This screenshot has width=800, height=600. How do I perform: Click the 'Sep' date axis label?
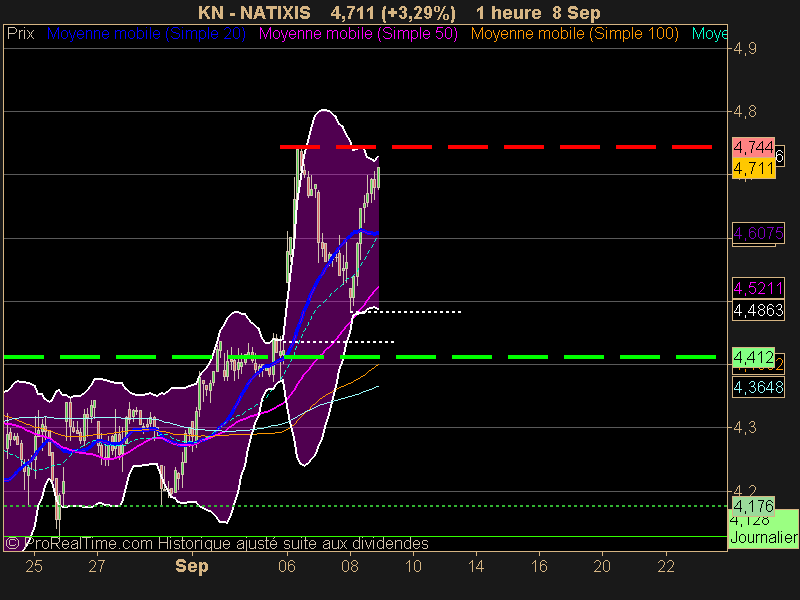click(192, 566)
